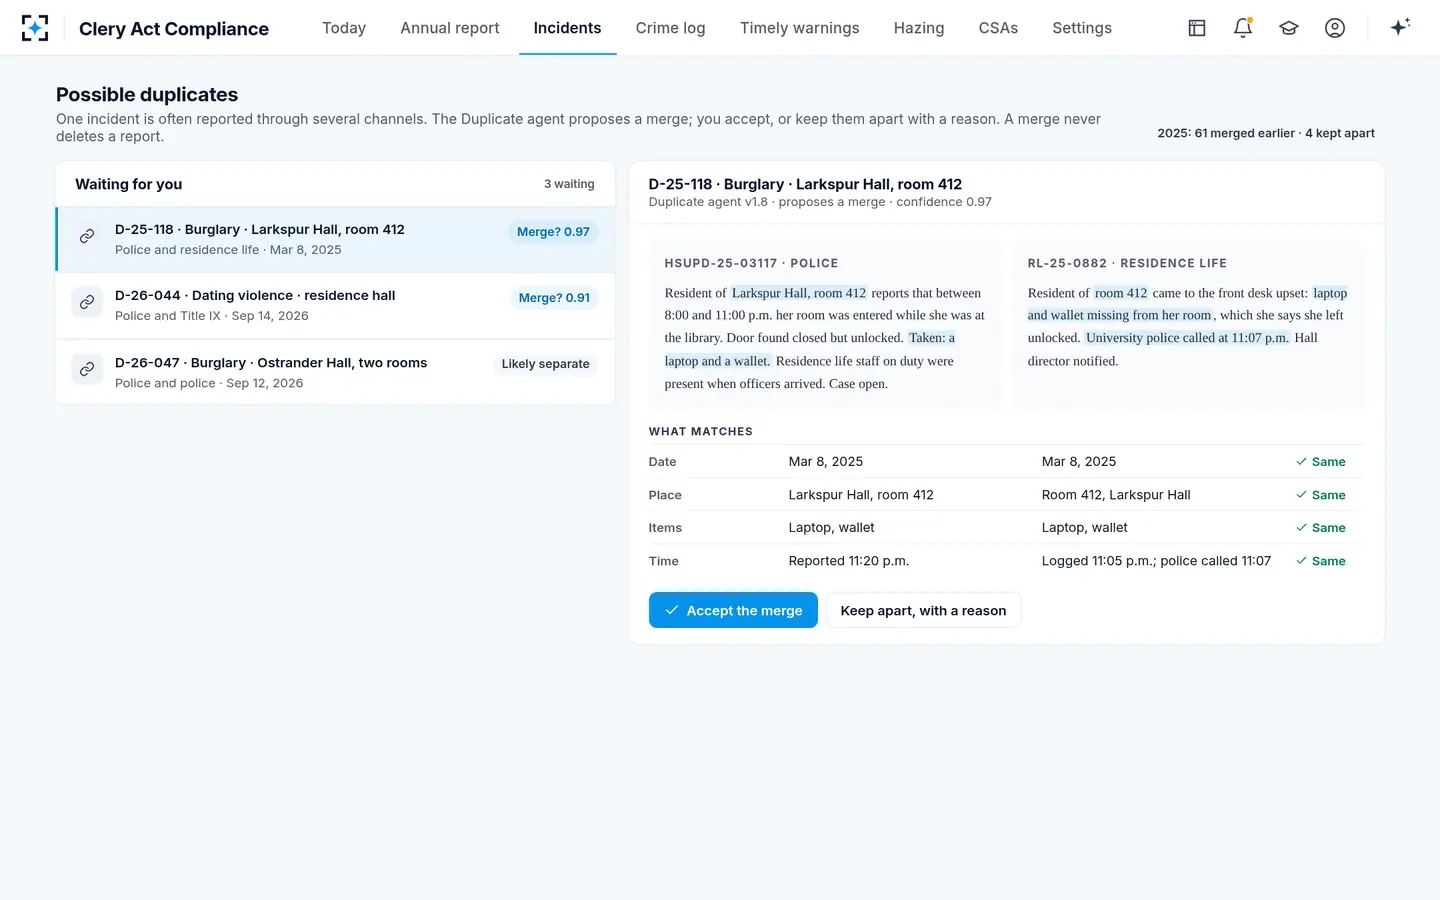
Task: Click the Reported 11:20 p.m. value
Action: click(x=849, y=561)
